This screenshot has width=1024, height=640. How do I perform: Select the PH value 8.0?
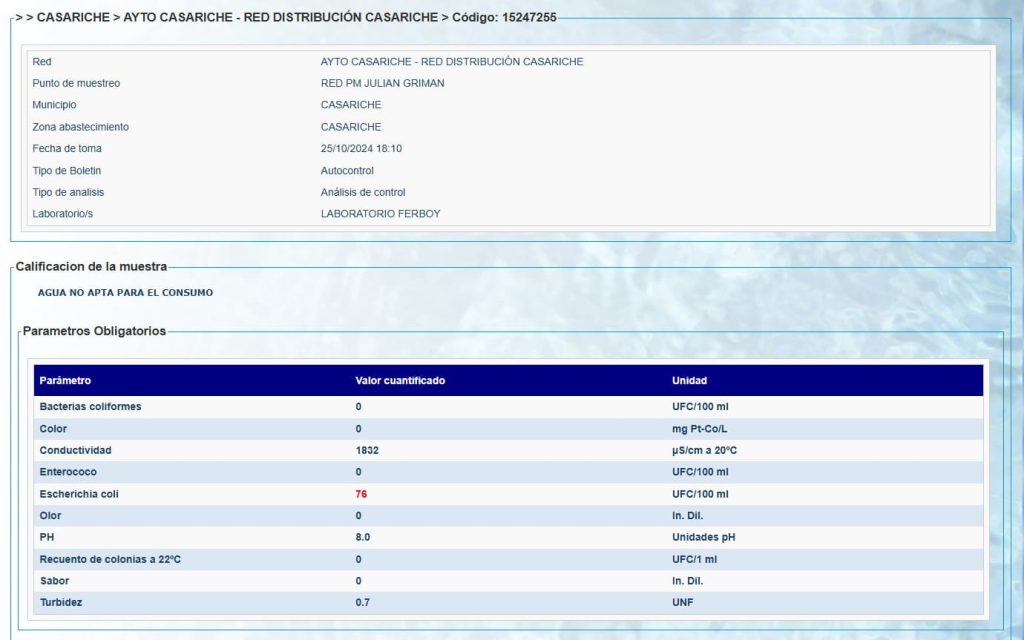coord(363,537)
